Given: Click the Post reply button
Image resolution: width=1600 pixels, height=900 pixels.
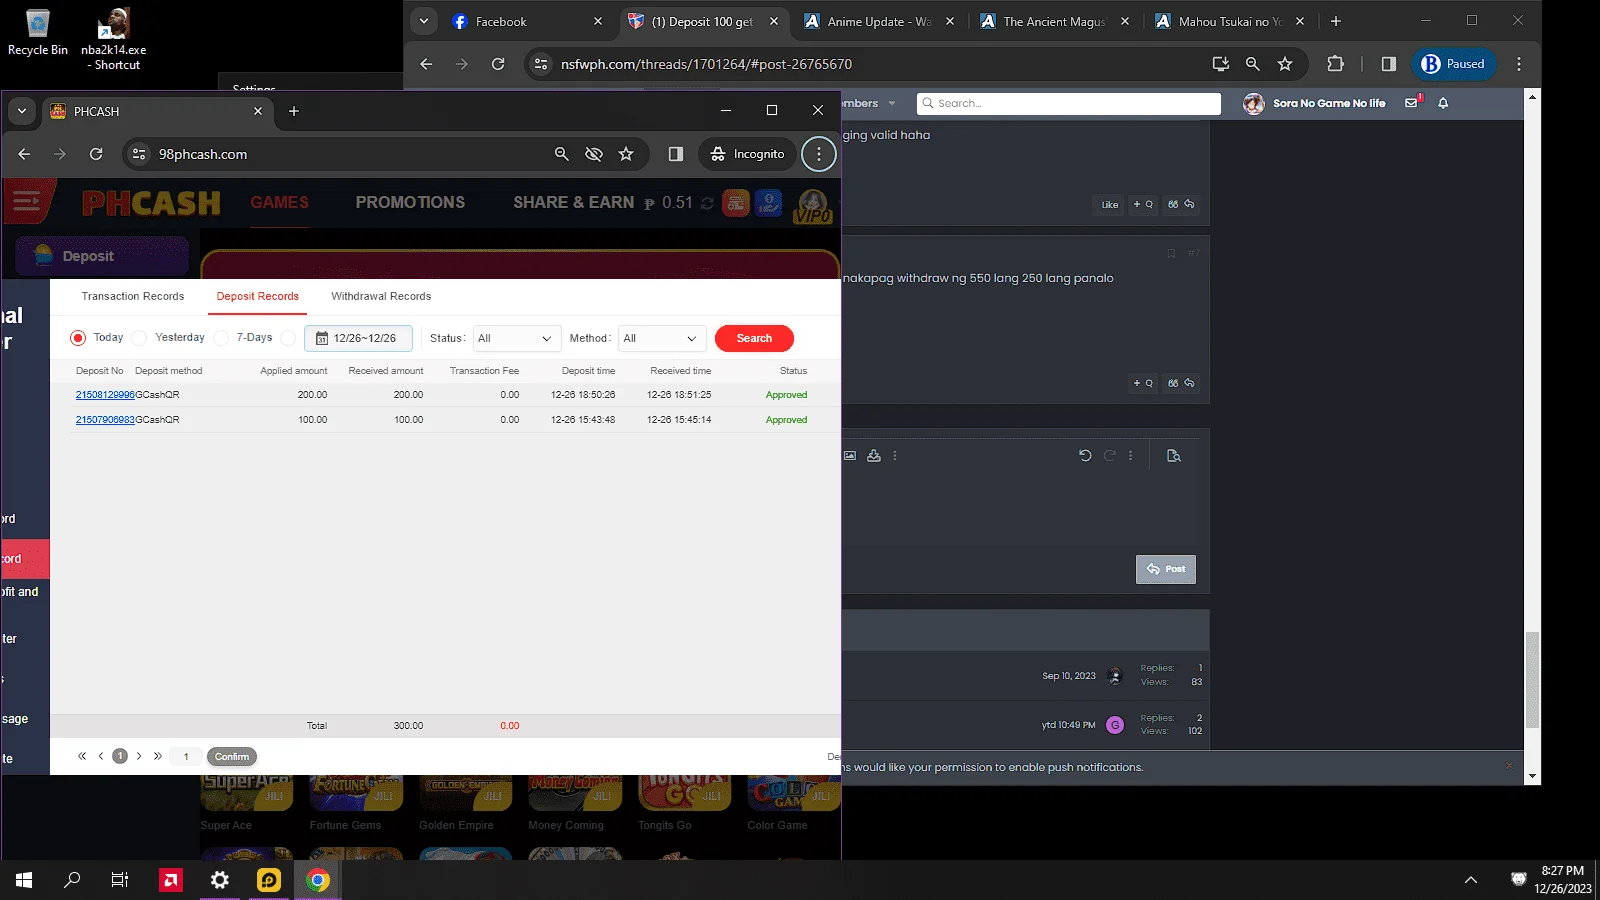Looking at the screenshot, I should [x=1166, y=569].
